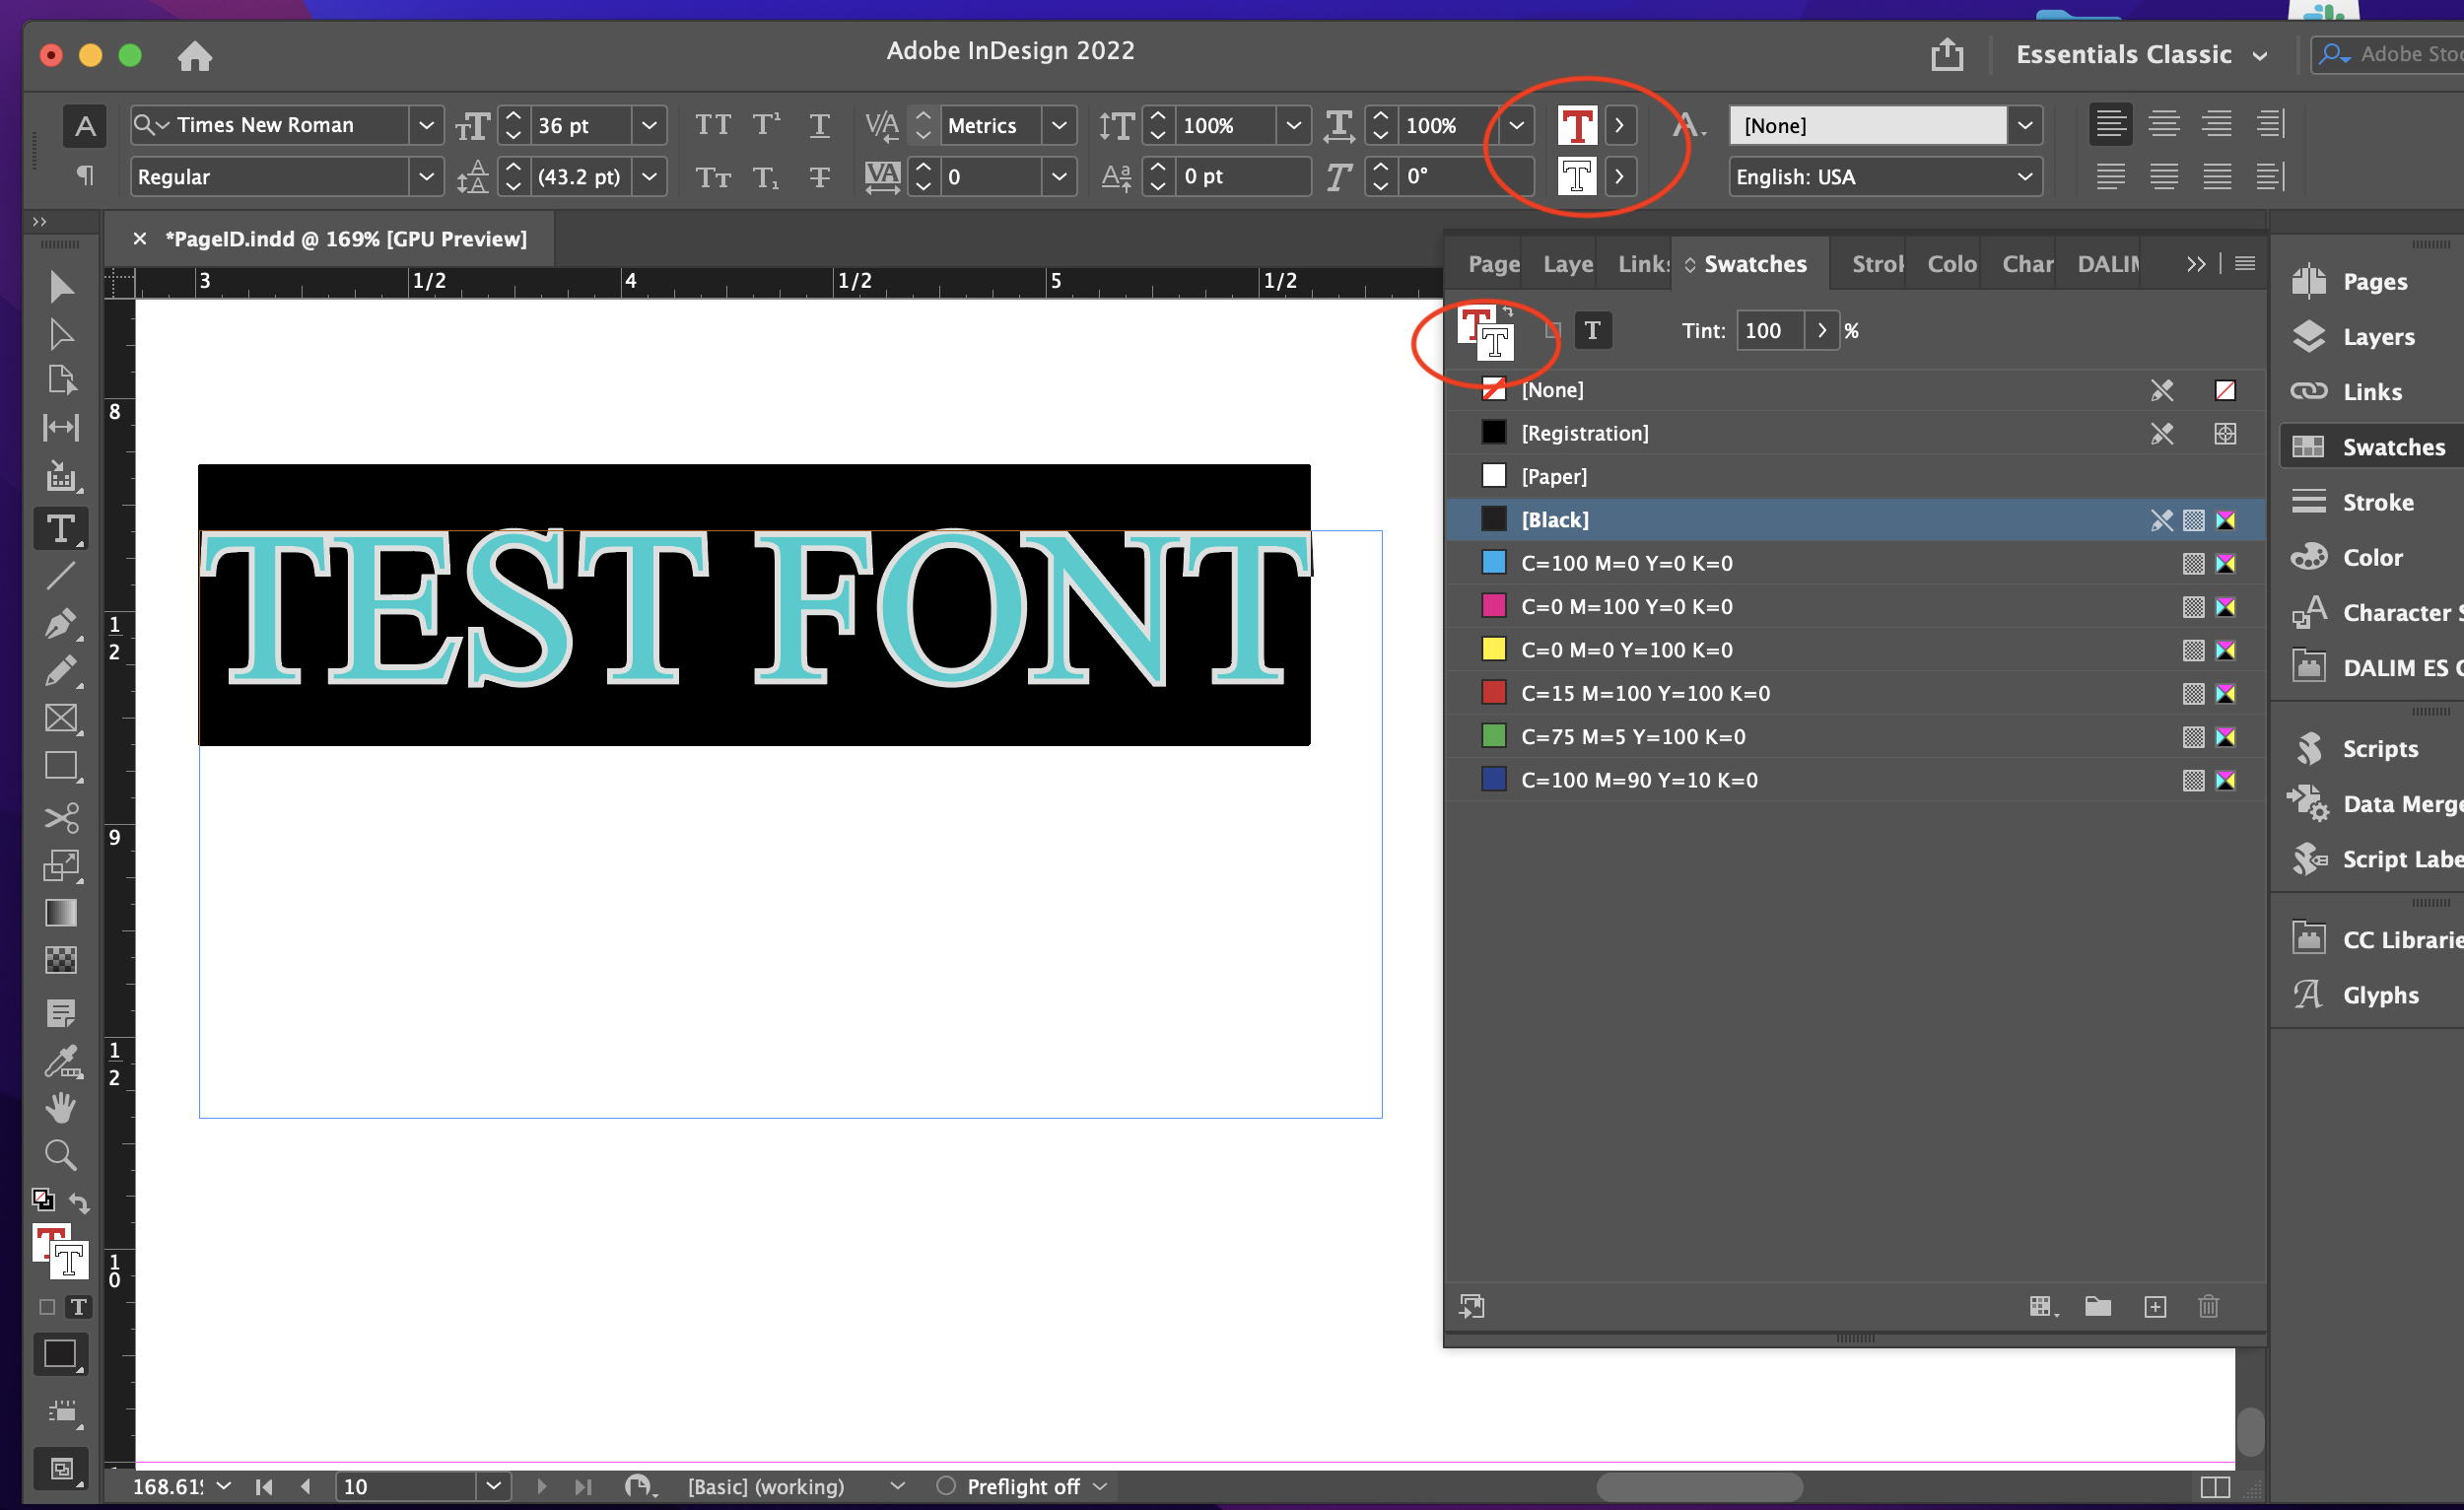Viewport: 2464px width, 1510px height.
Task: Enable formatting affects text button in Swatches
Action: 1592,330
